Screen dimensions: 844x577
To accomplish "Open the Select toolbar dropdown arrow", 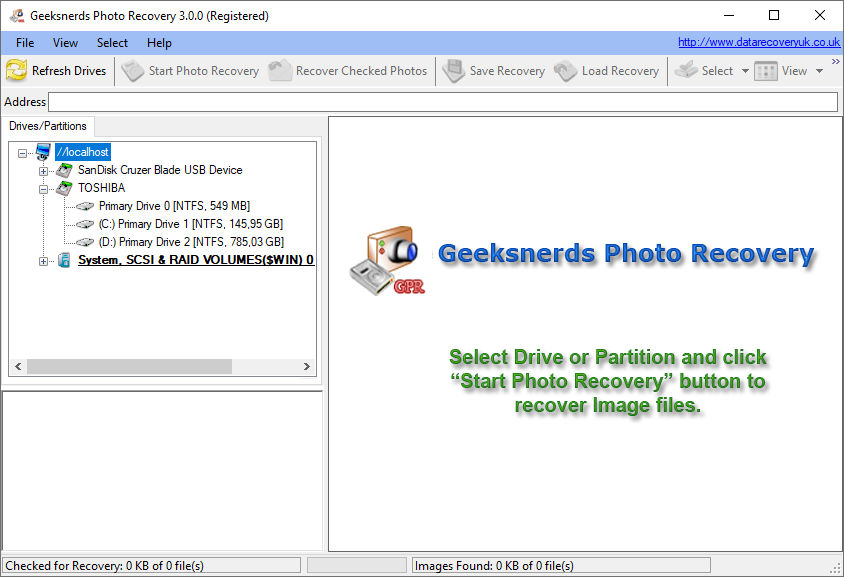I will (745, 71).
